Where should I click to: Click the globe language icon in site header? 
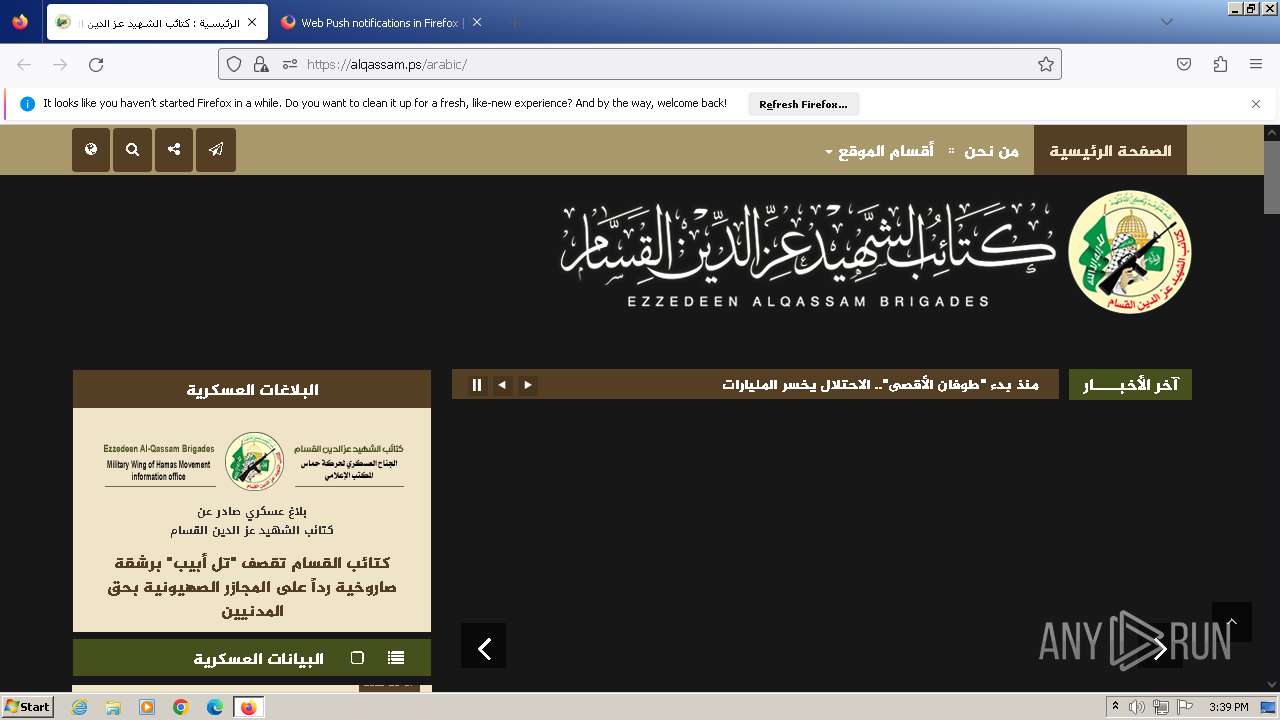(x=91, y=150)
